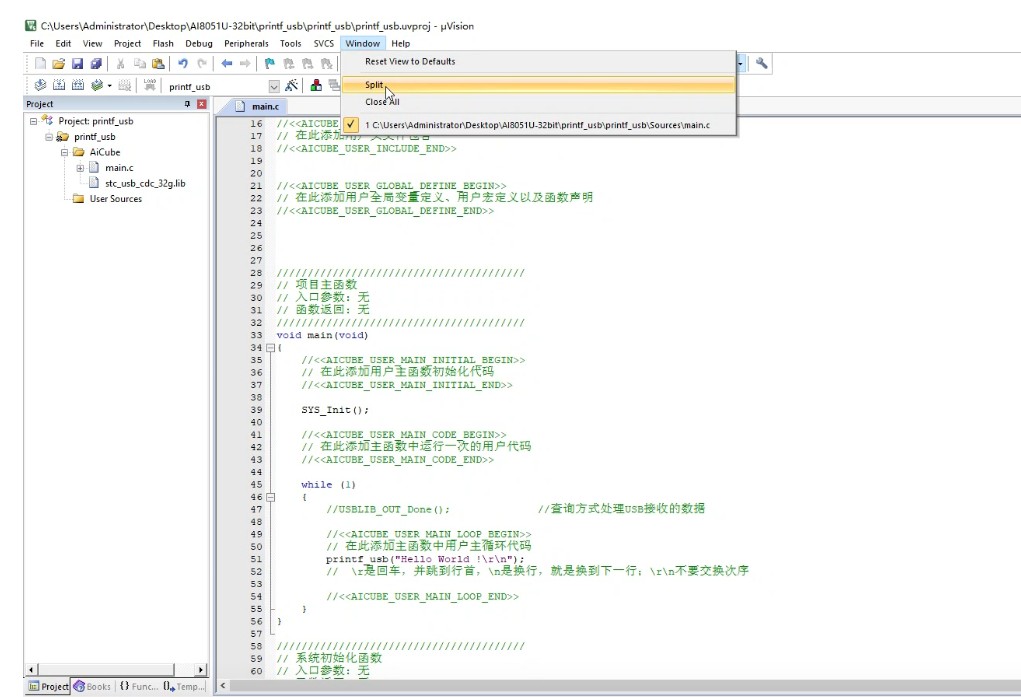Click the Download to flash LOAD icon

tap(150, 86)
